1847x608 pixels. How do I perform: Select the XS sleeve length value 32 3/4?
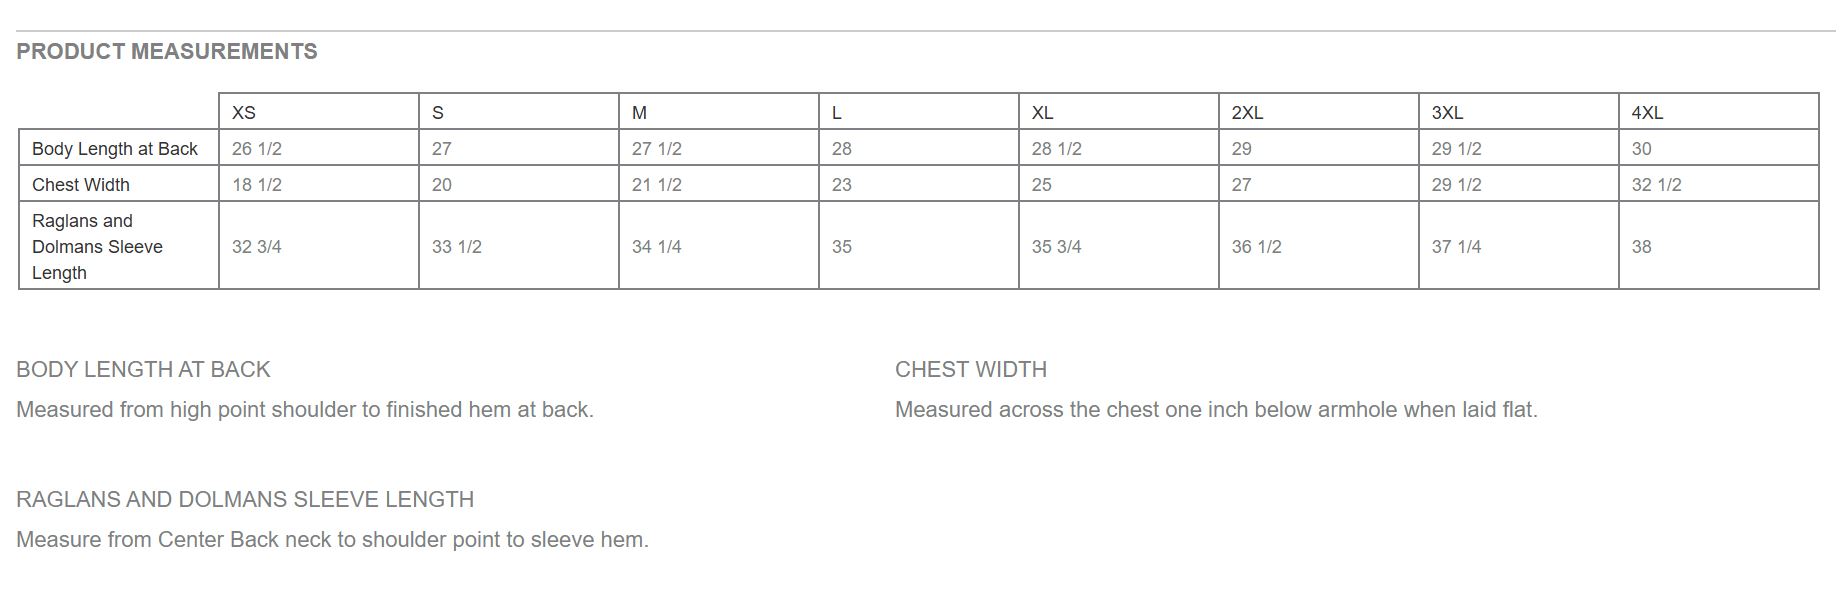[x=256, y=247]
